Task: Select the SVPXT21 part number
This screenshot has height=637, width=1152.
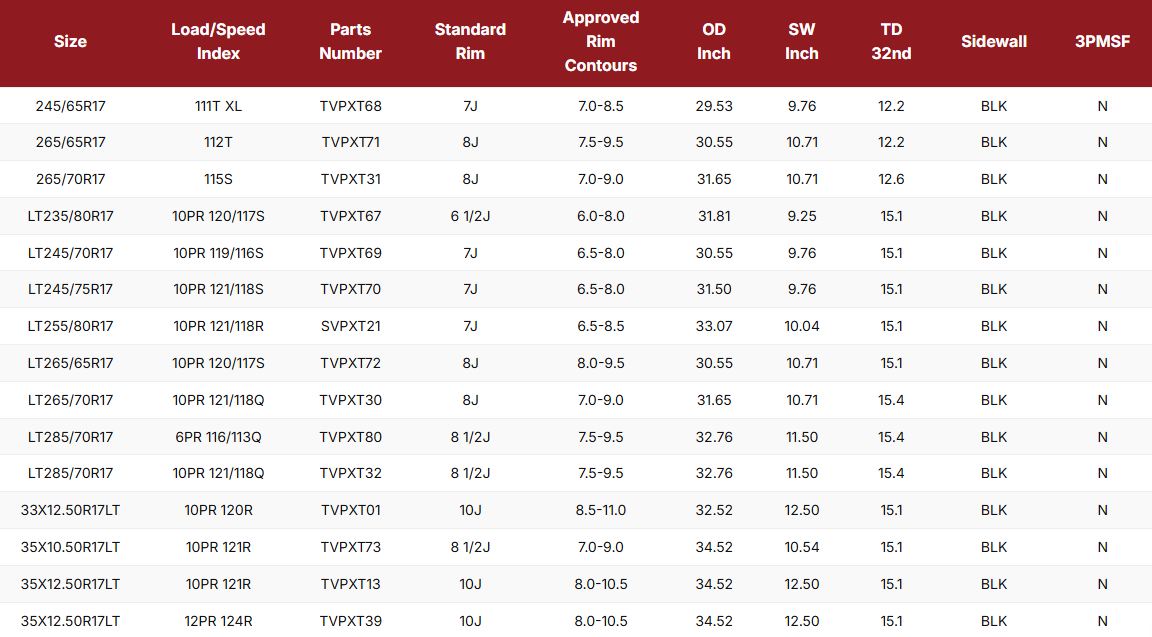Action: [351, 326]
